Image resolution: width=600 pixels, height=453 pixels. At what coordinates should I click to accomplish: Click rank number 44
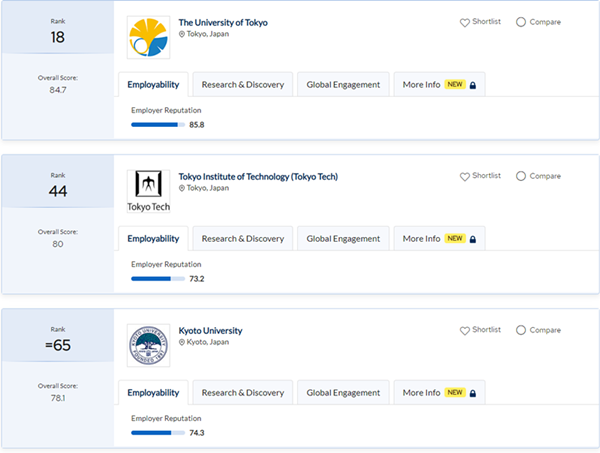tap(58, 191)
